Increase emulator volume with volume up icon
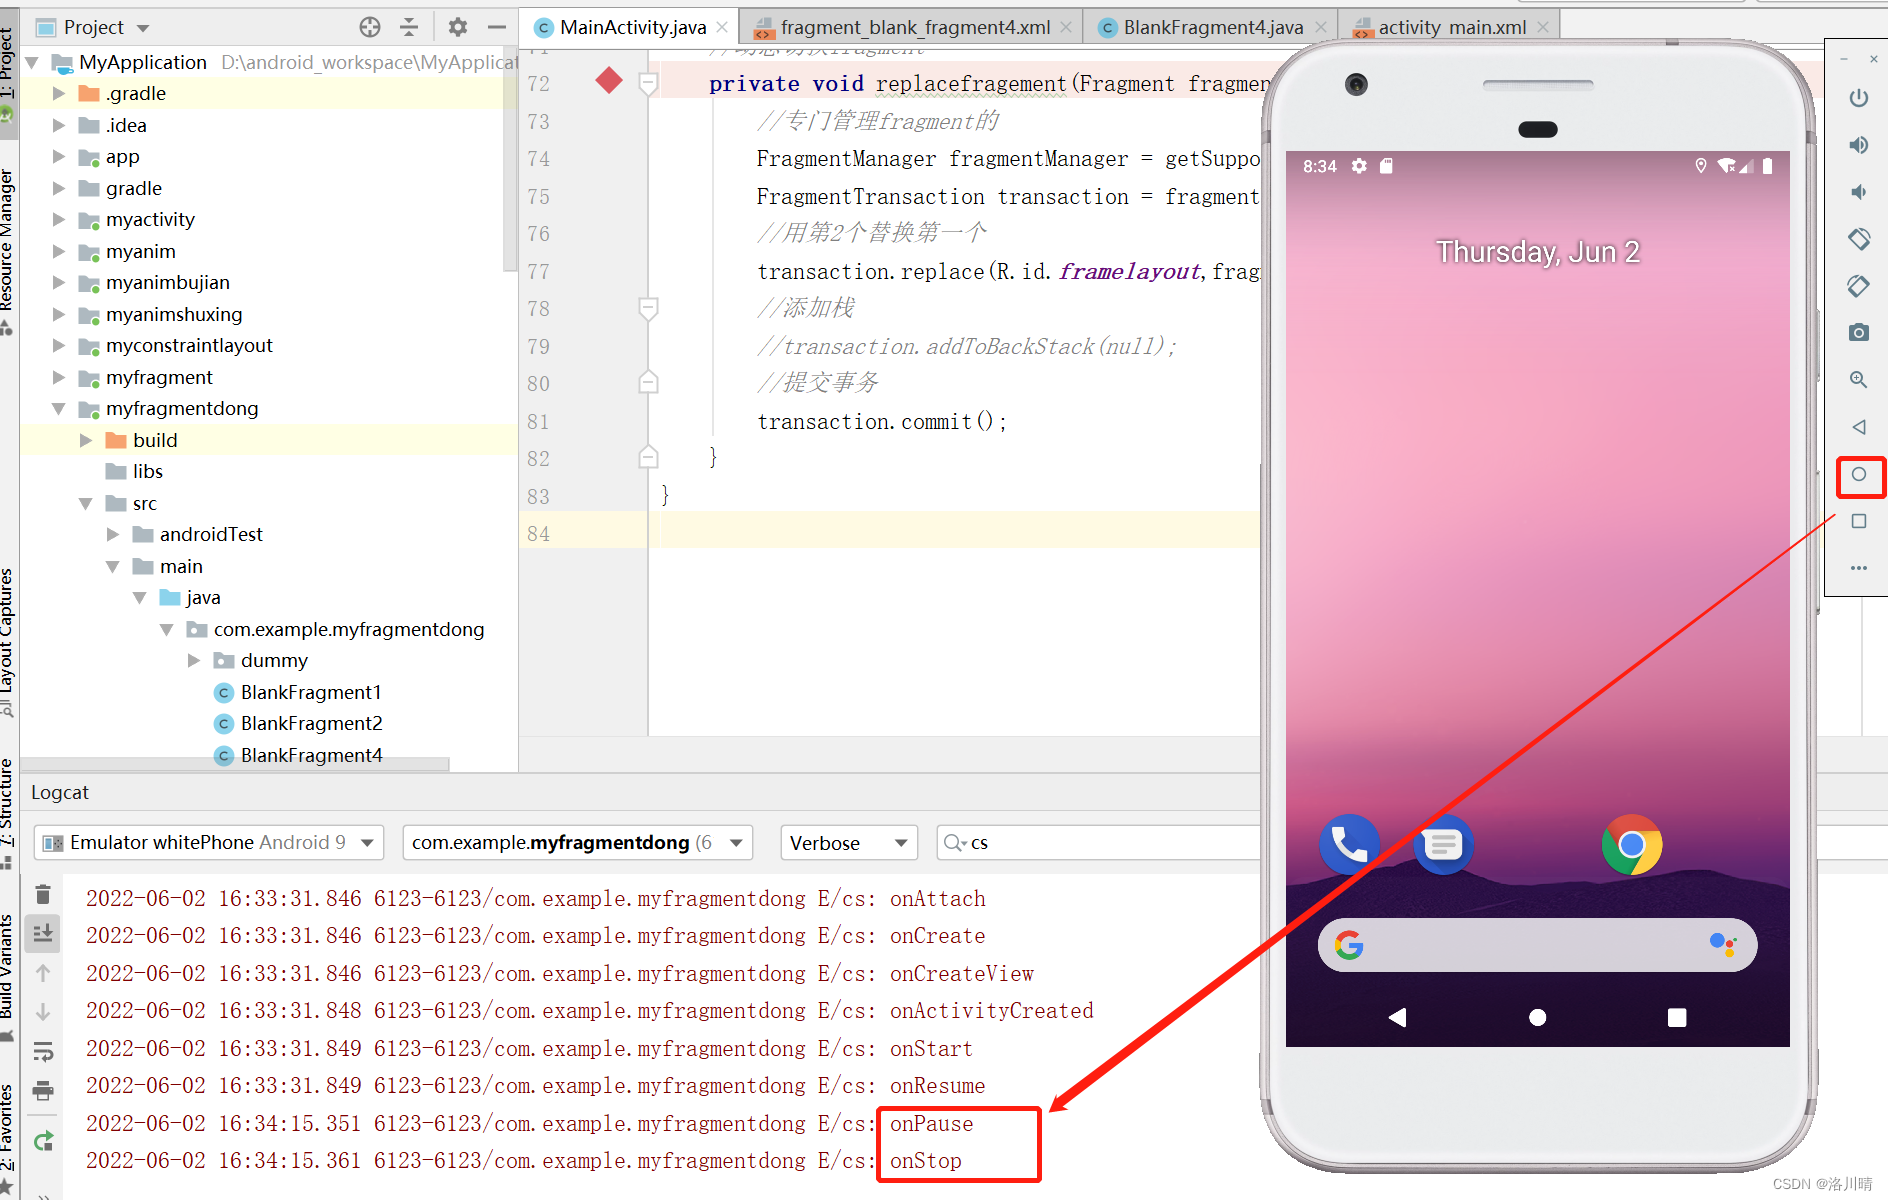This screenshot has width=1888, height=1200. (1859, 145)
